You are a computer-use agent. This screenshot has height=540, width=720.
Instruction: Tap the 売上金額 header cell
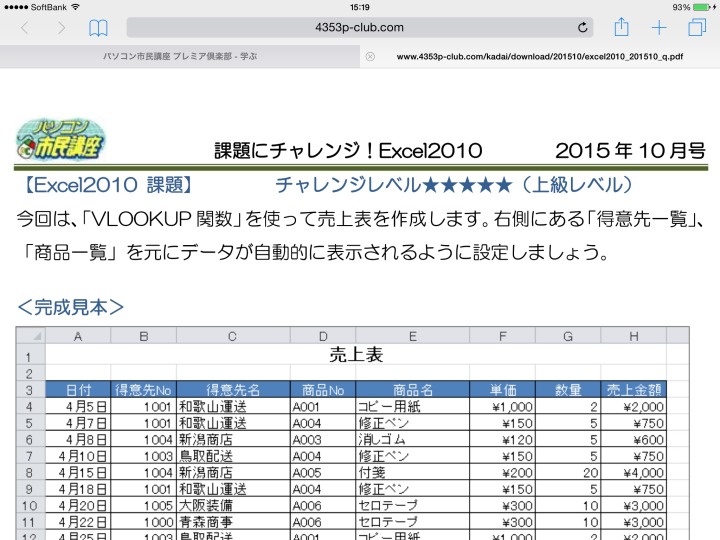pos(632,390)
